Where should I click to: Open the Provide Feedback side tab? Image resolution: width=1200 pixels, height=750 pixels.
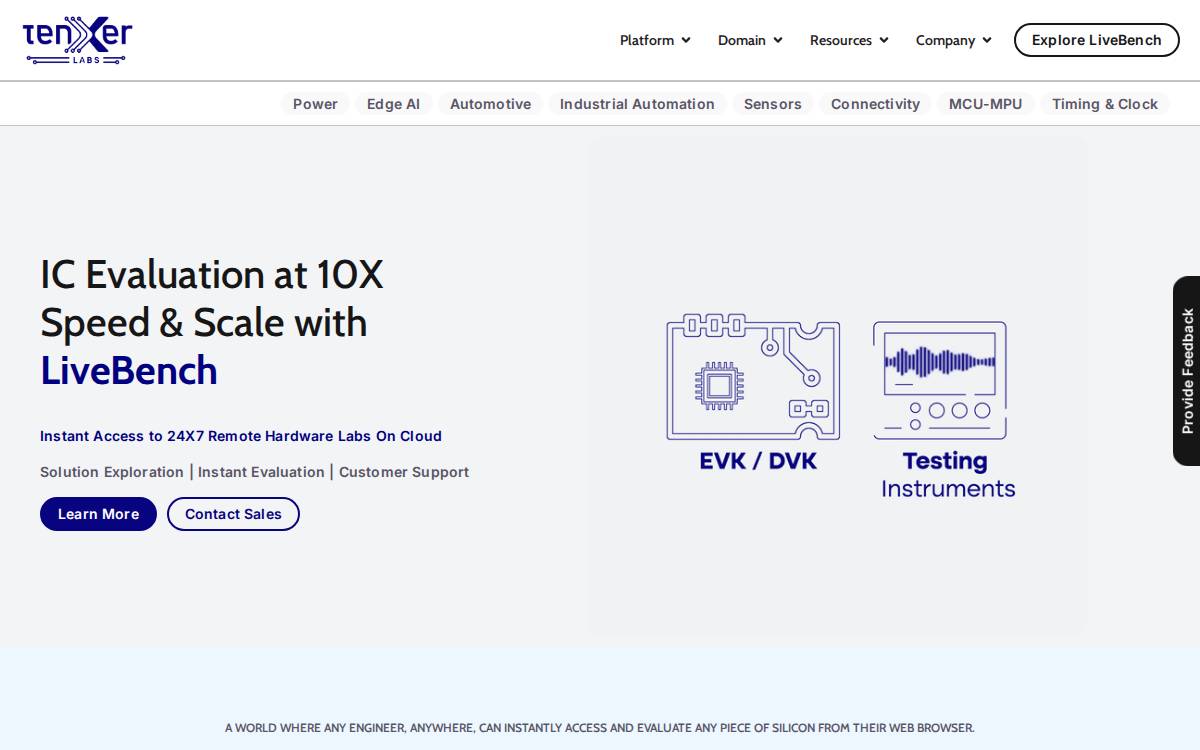[x=1187, y=371]
